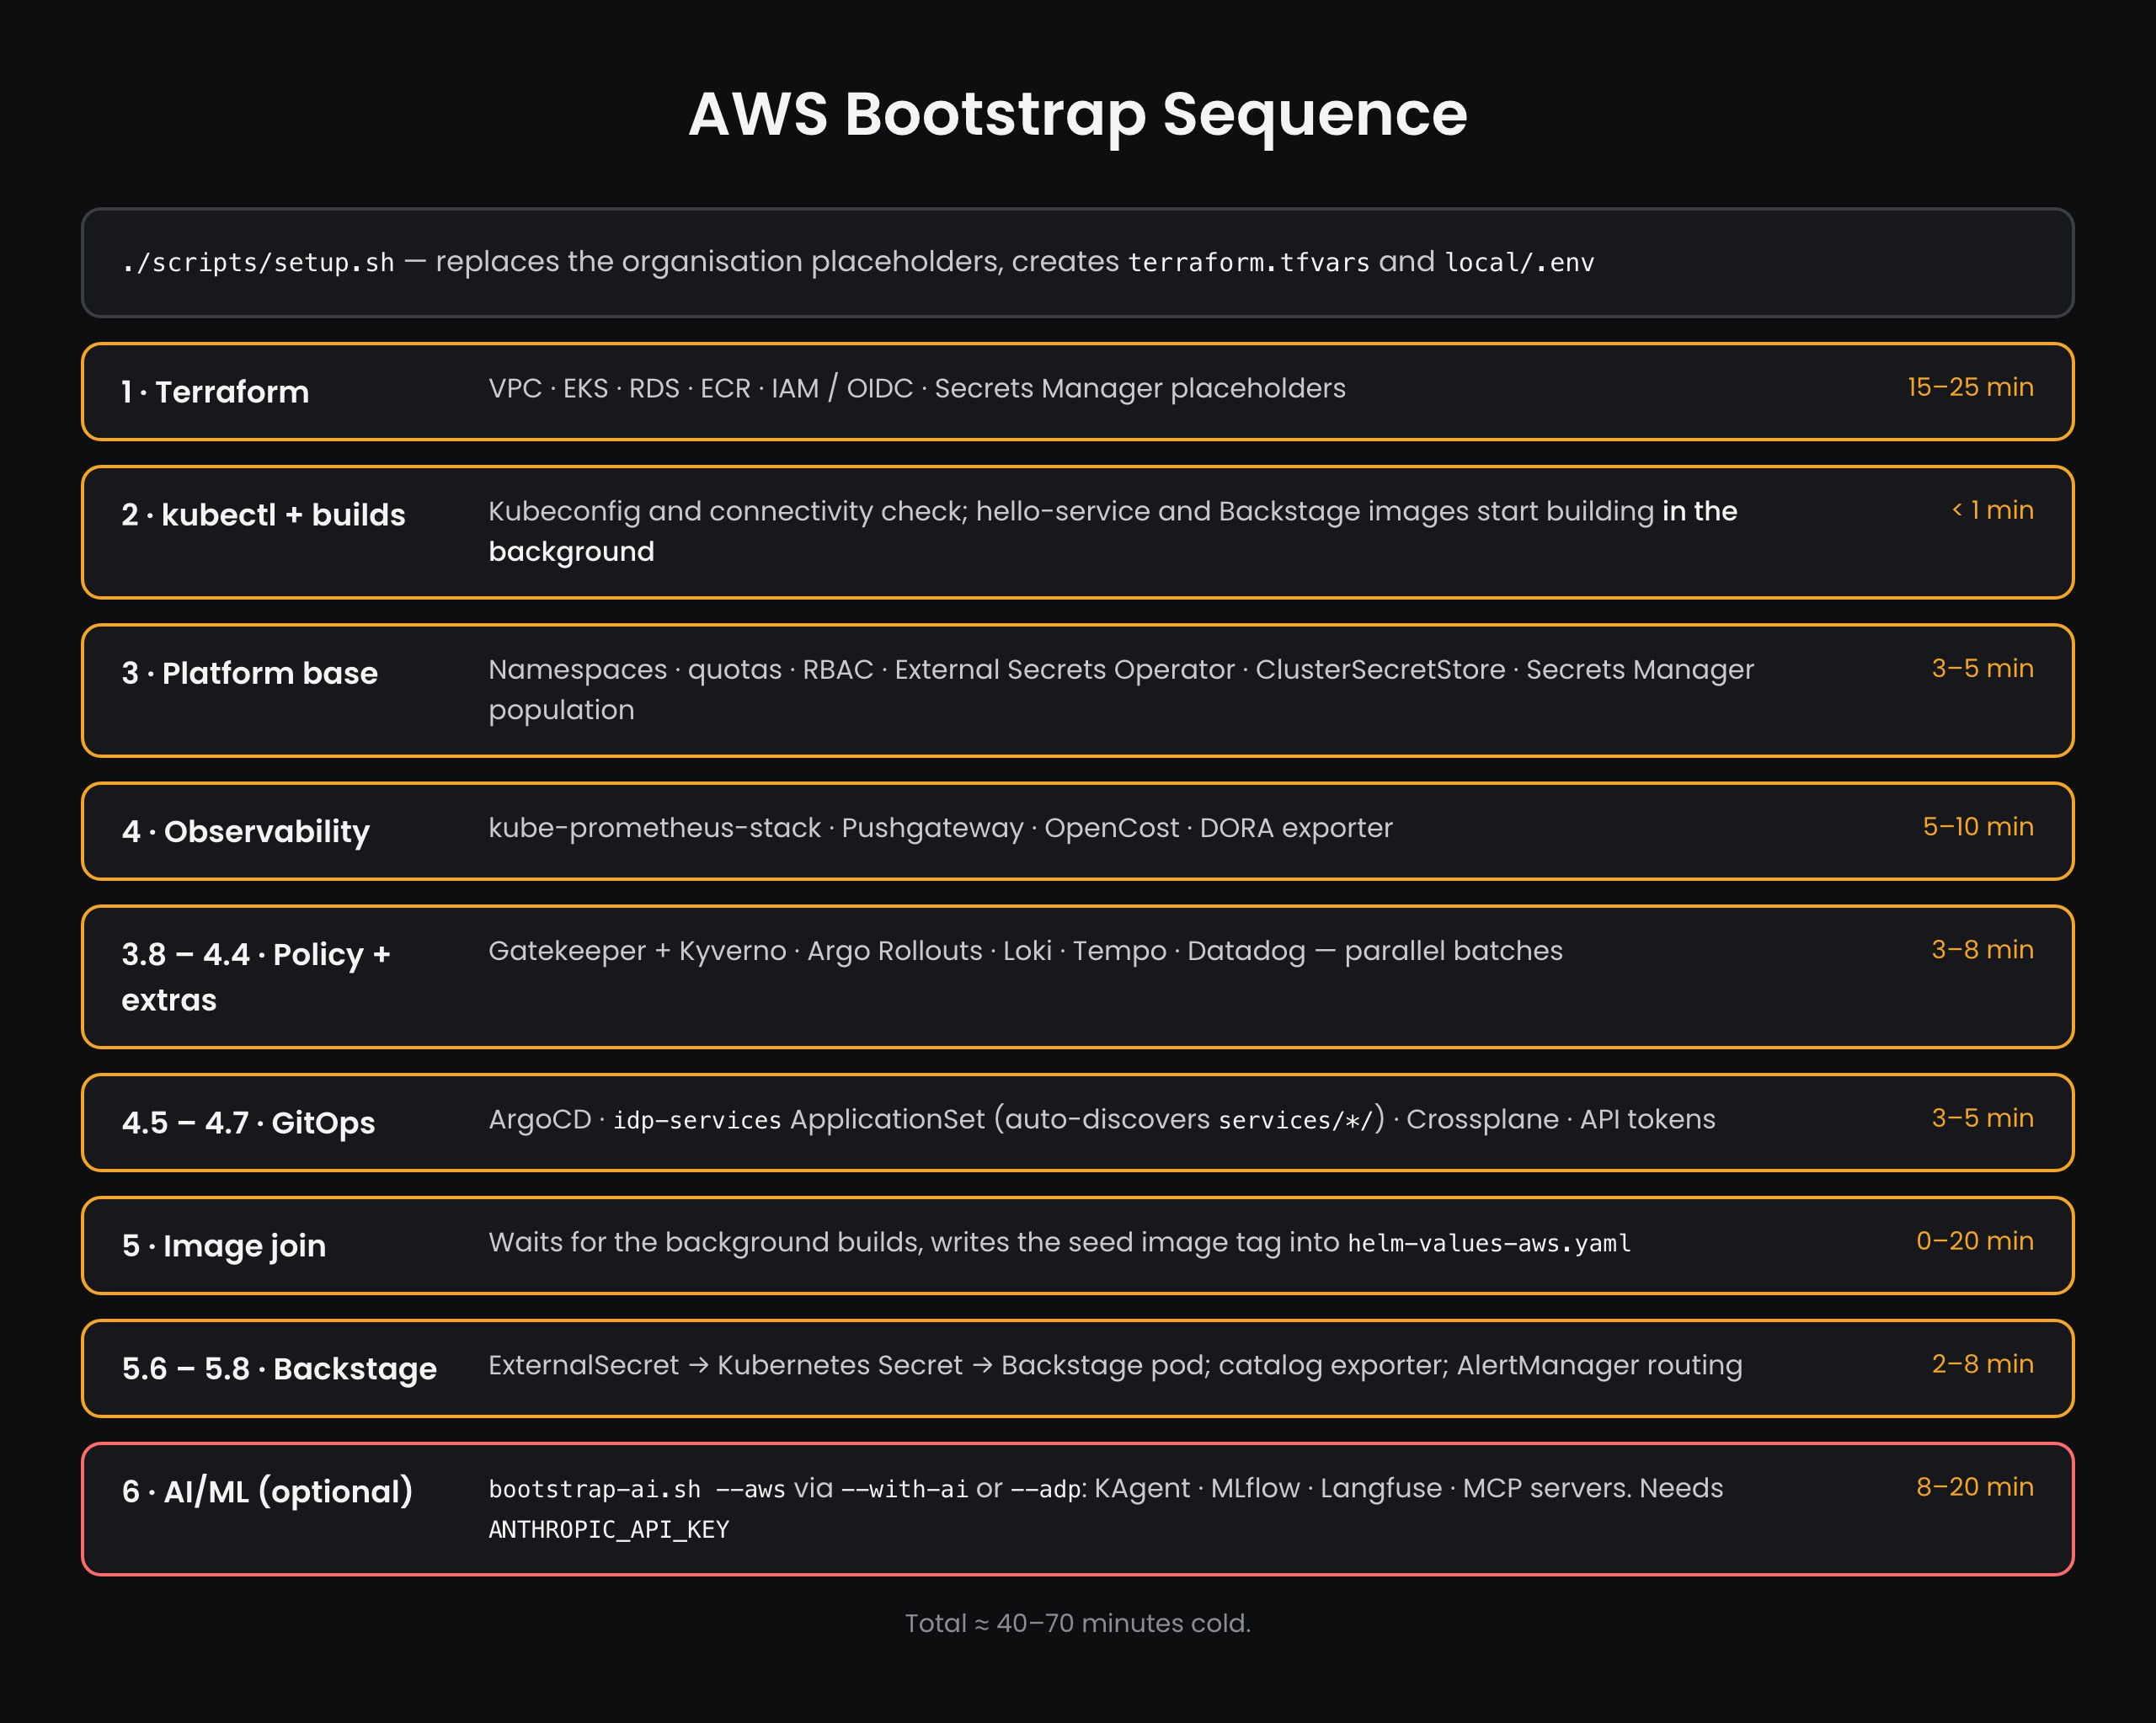Select the 6 · AI/ML (optional) label
The height and width of the screenshot is (1723, 2156).
click(x=267, y=1492)
